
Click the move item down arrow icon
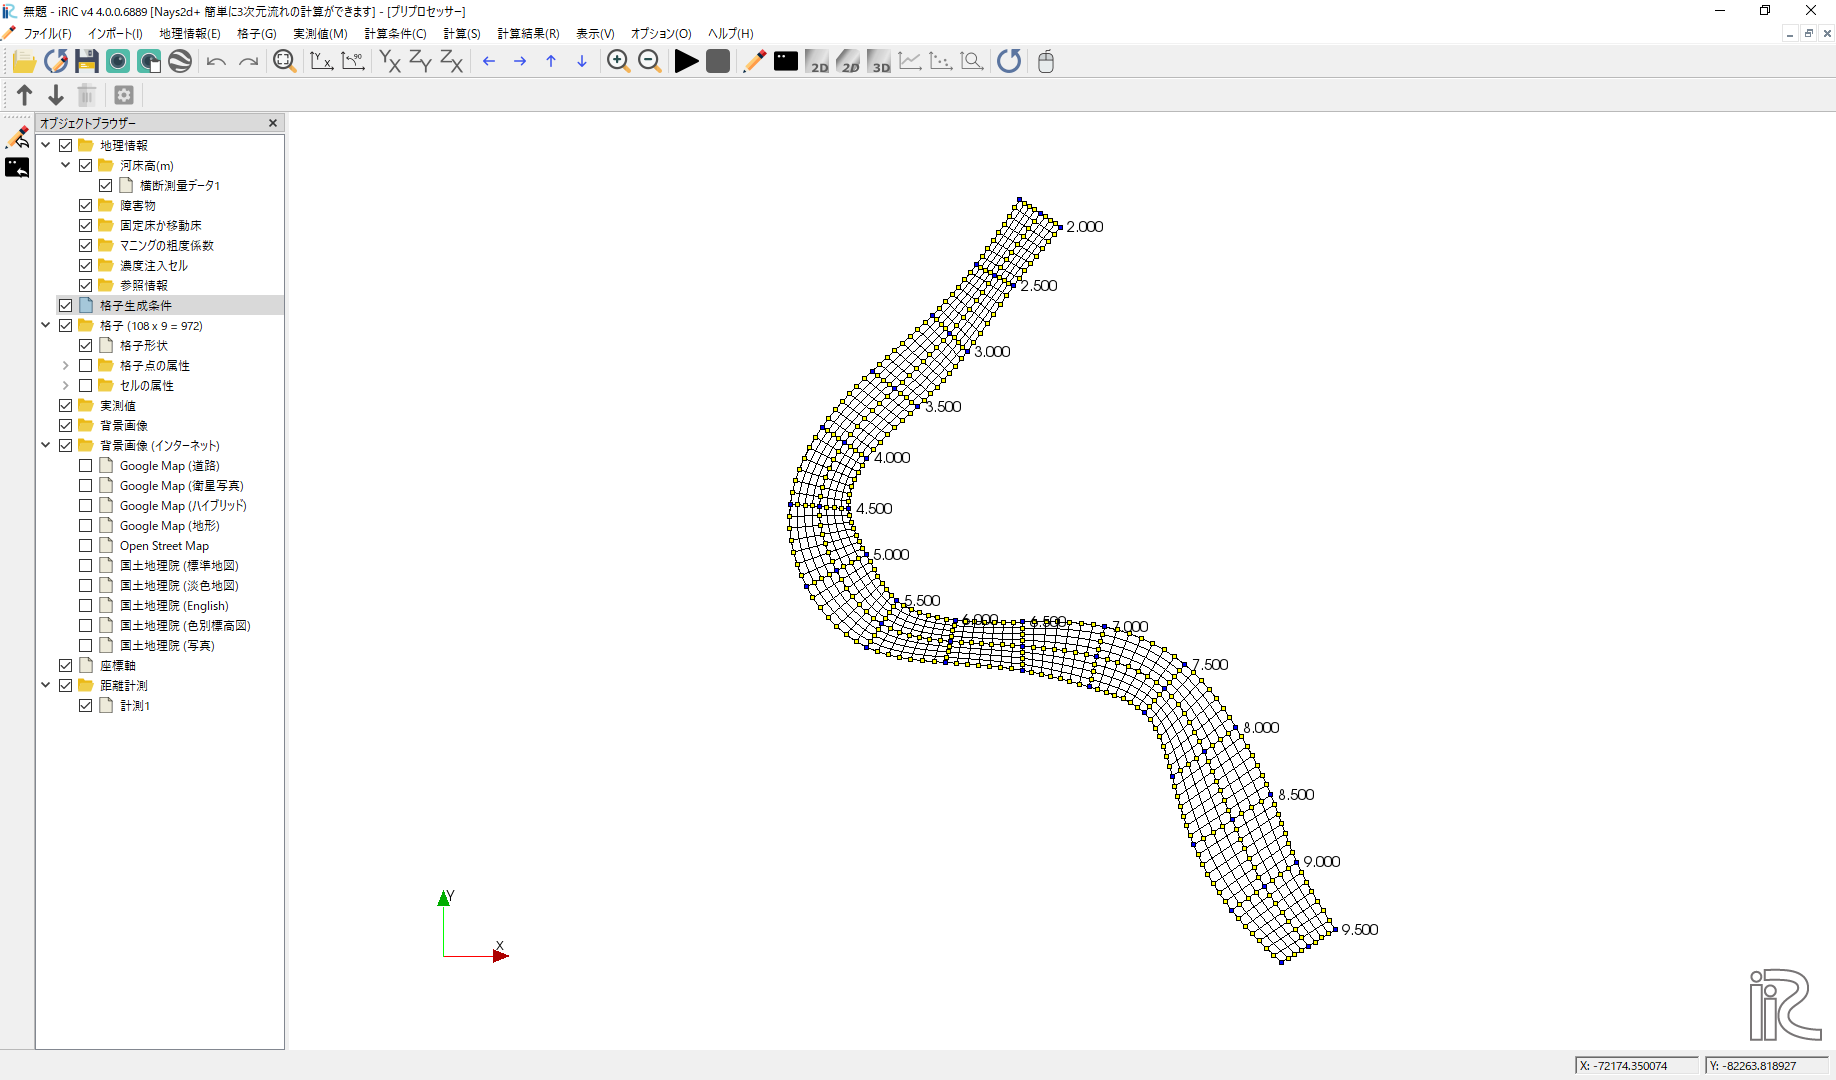(x=56, y=95)
